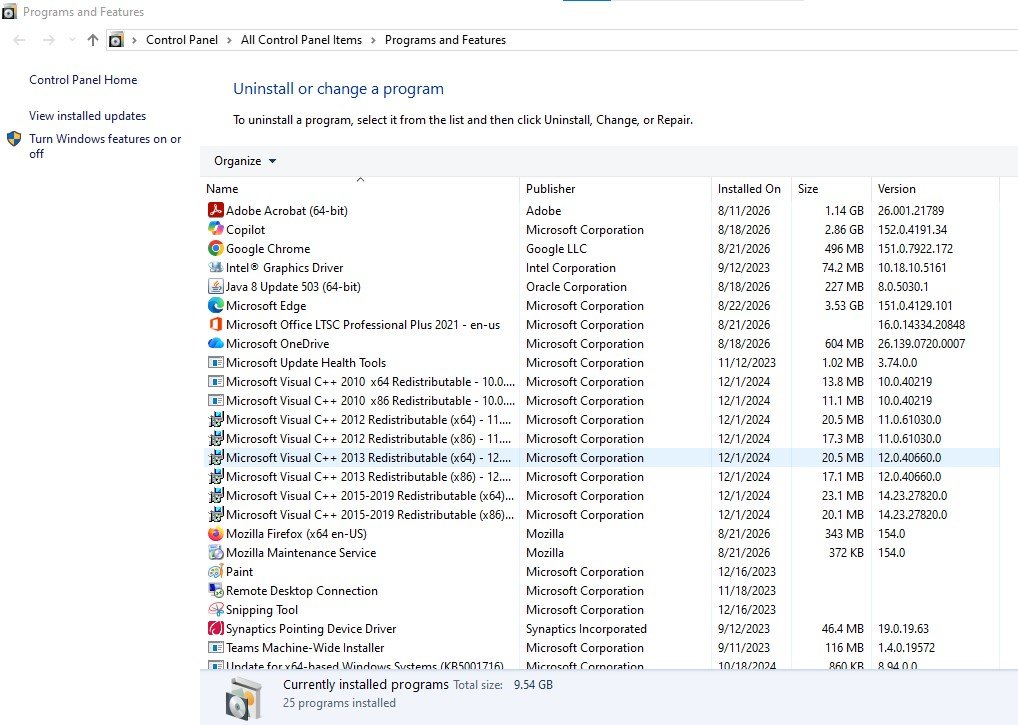This screenshot has height=725, width=1018.
Task: Click the back navigation arrow
Action: (19, 40)
